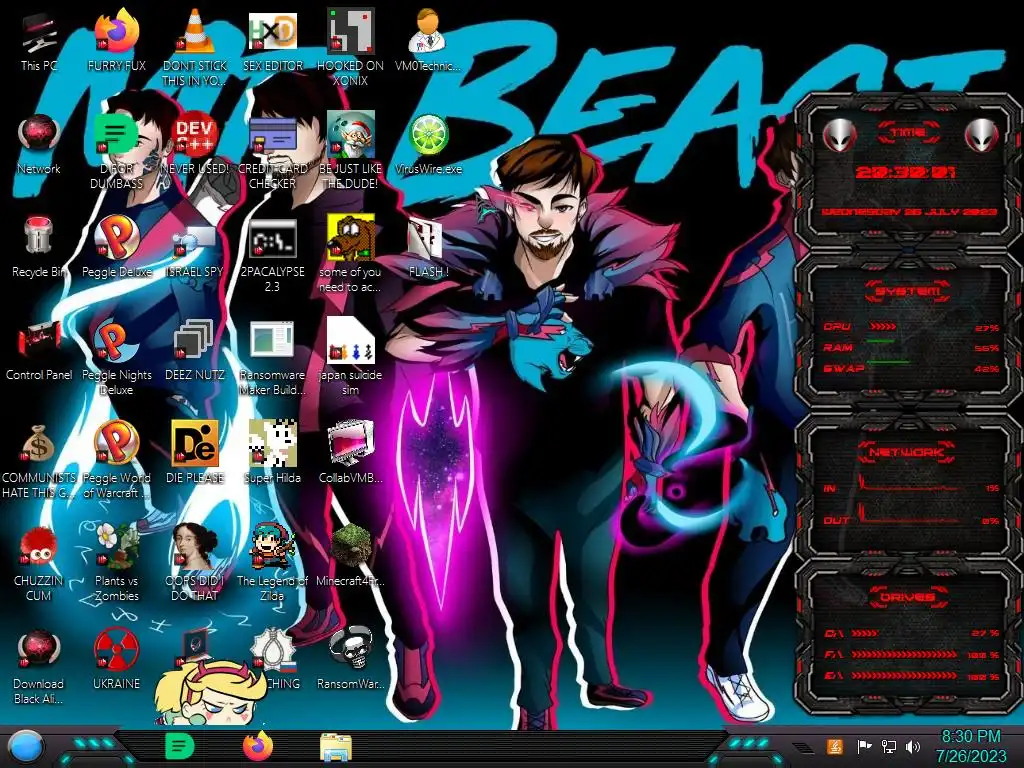Image resolution: width=1024 pixels, height=768 pixels.
Task: Click the NETWORK widget header
Action: point(906,452)
